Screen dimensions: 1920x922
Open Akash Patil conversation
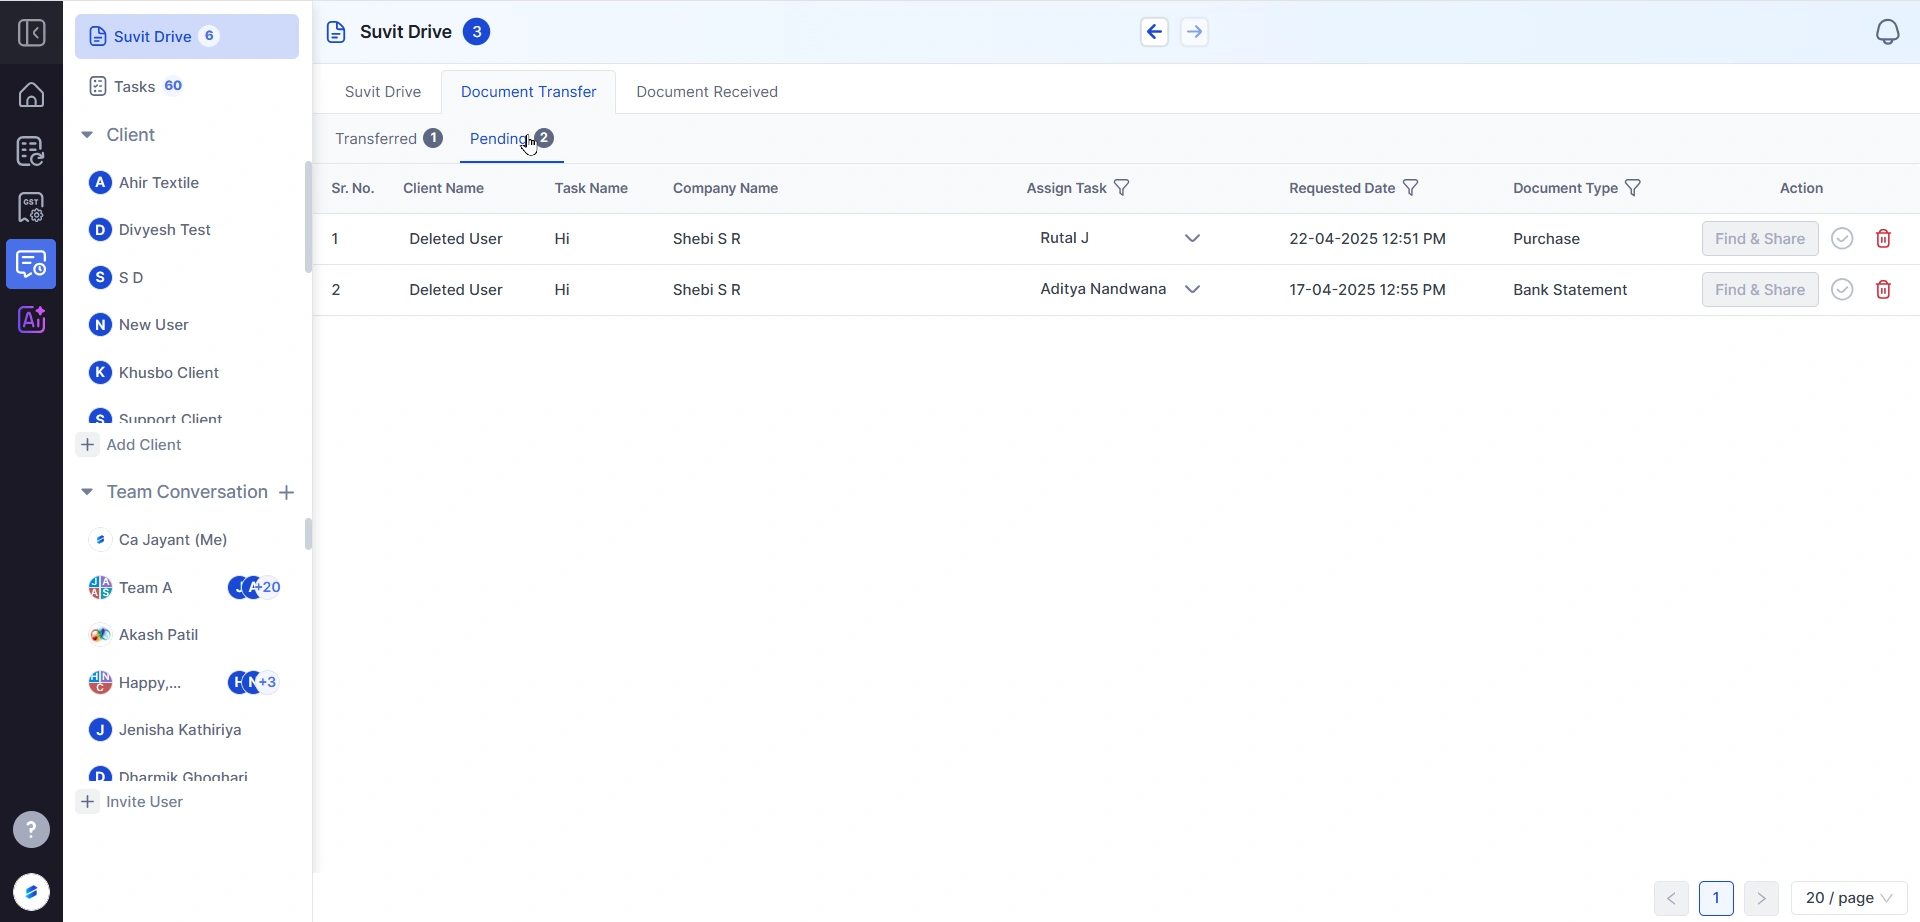pos(158,635)
